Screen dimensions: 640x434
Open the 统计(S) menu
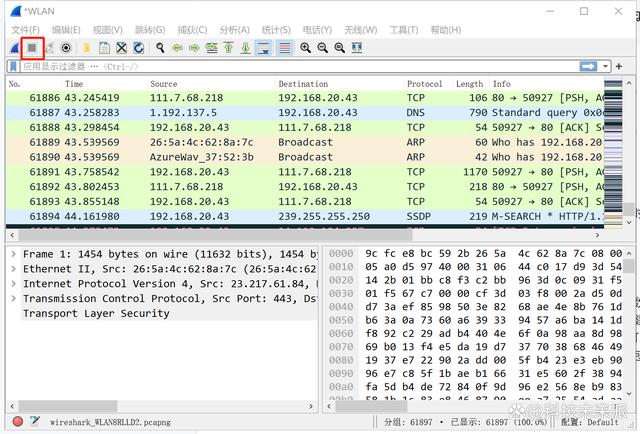tap(276, 30)
